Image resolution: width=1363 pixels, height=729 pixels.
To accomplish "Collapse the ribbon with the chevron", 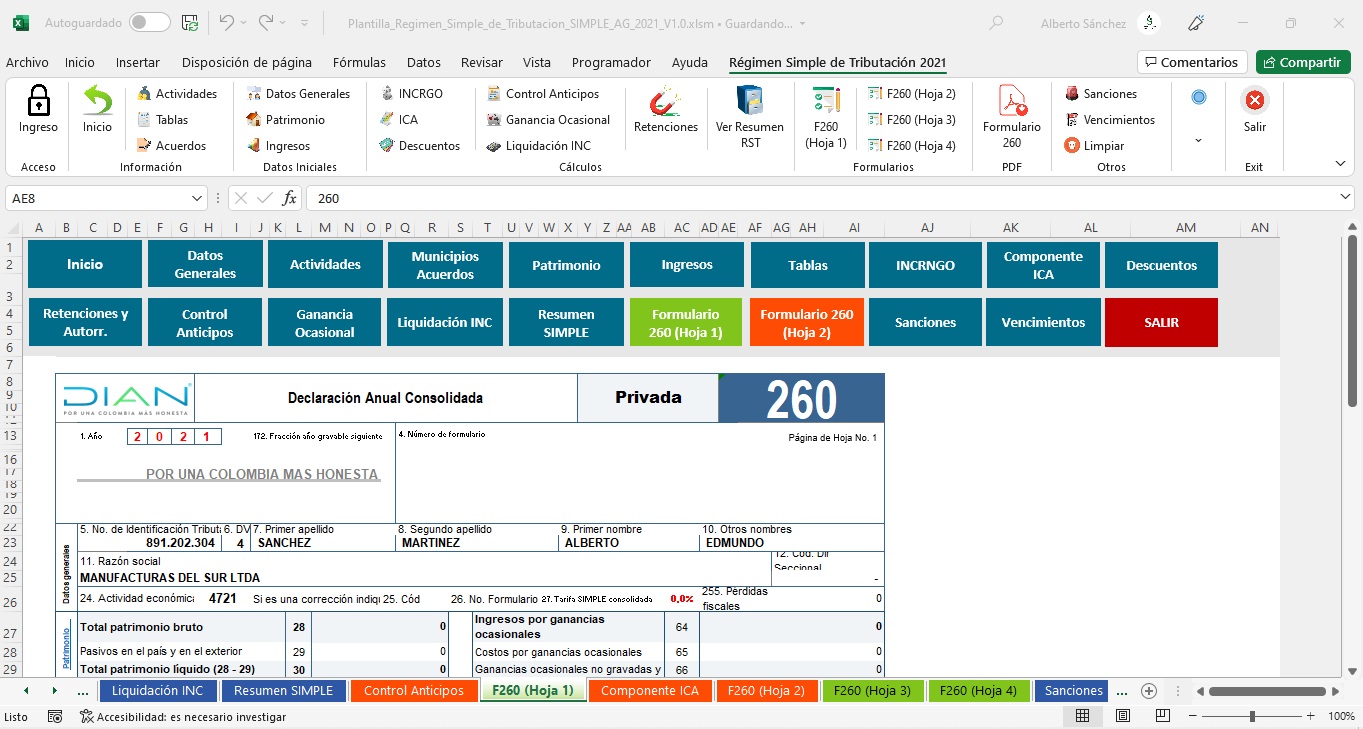I will coord(1340,164).
